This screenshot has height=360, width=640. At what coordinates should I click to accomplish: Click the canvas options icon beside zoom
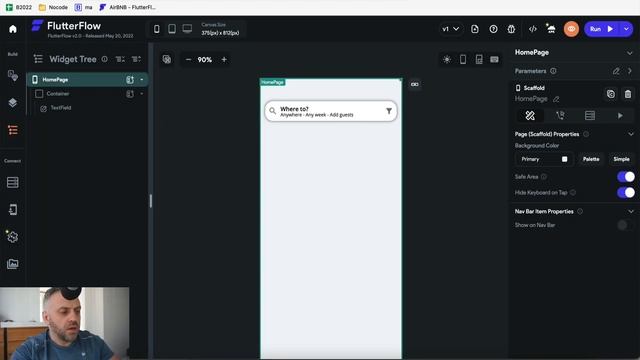pyautogui.click(x=167, y=60)
